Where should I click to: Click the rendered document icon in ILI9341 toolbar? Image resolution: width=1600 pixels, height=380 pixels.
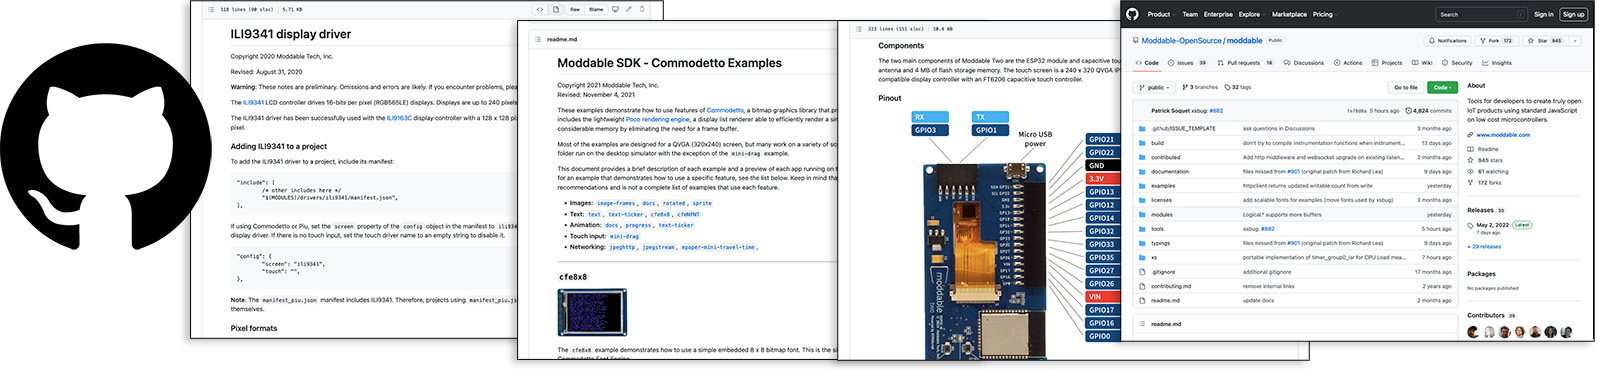556,9
